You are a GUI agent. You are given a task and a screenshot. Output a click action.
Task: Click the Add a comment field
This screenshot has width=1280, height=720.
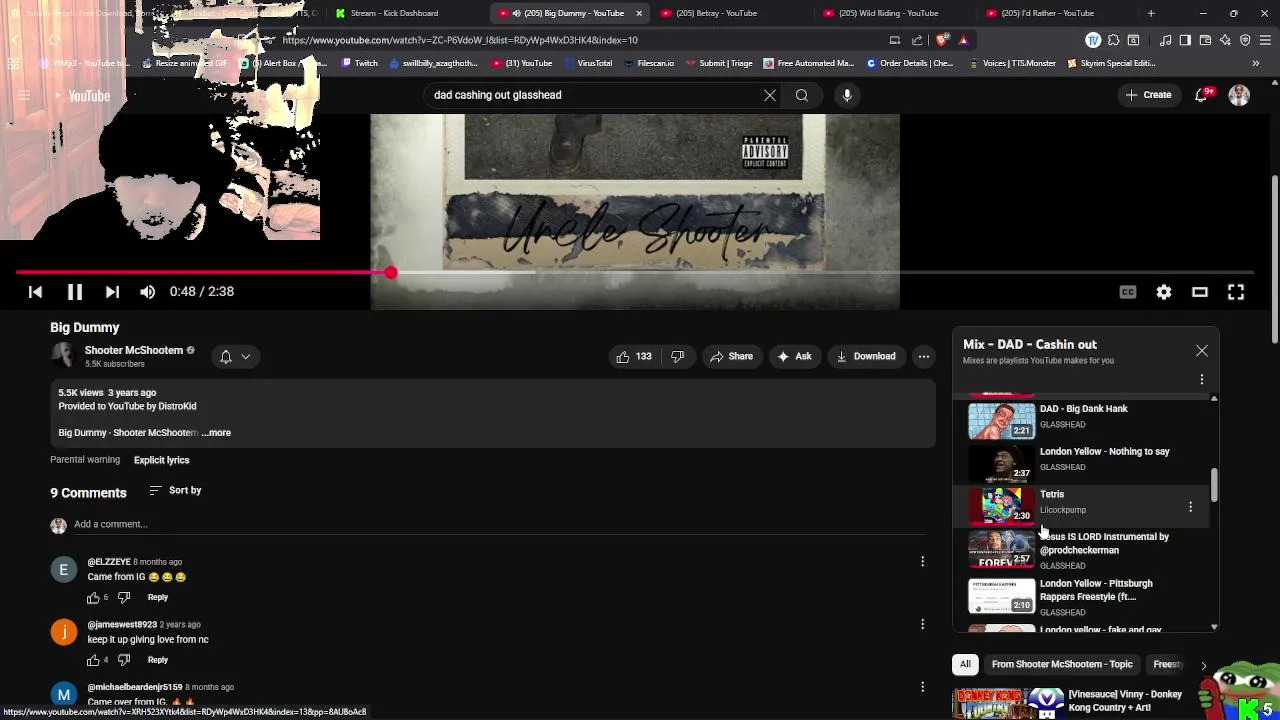coord(500,524)
